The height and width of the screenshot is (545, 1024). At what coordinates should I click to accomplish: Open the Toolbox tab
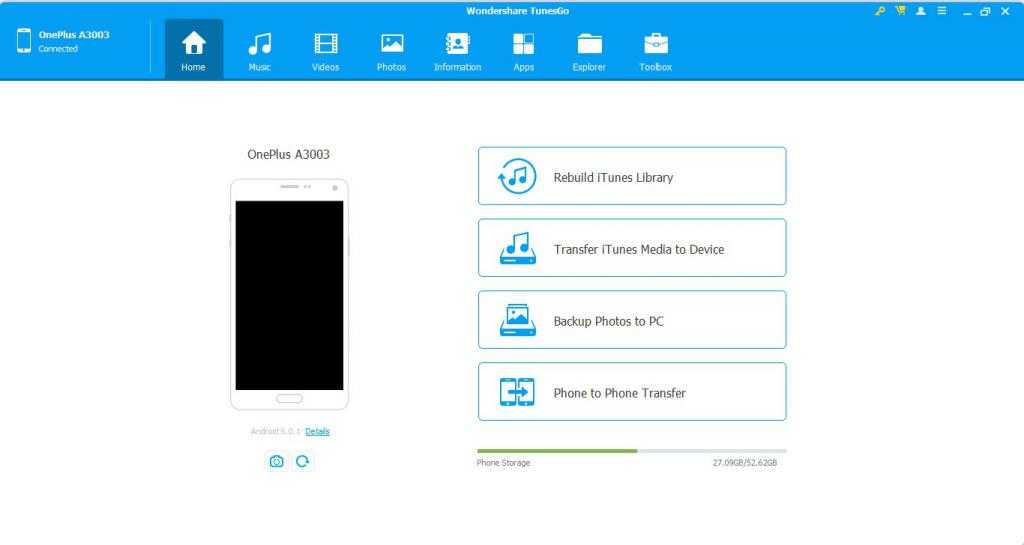coord(655,51)
